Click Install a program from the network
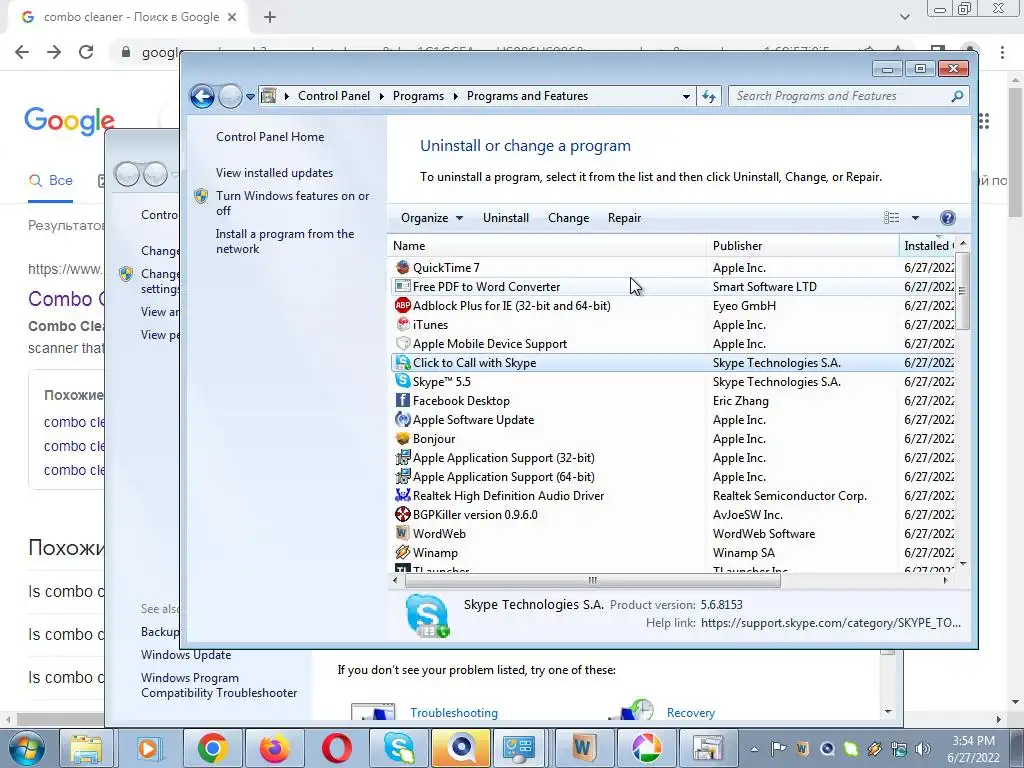The width and height of the screenshot is (1024, 768). pyautogui.click(x=285, y=242)
